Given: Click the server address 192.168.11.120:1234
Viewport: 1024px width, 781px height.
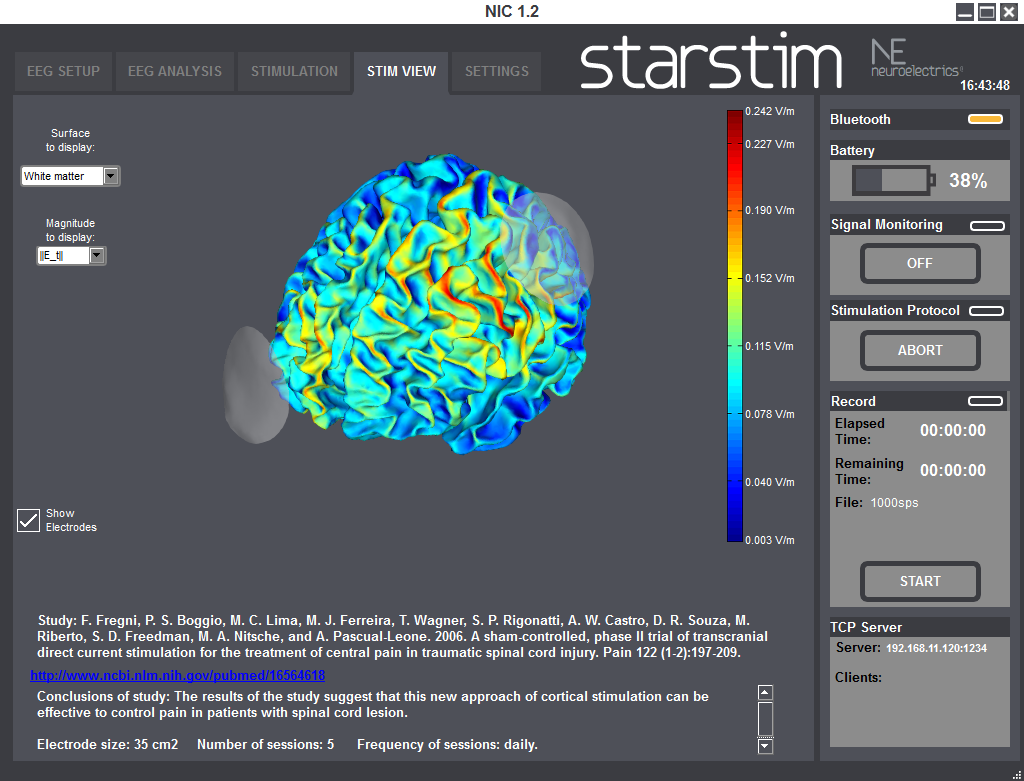Looking at the screenshot, I should point(936,648).
